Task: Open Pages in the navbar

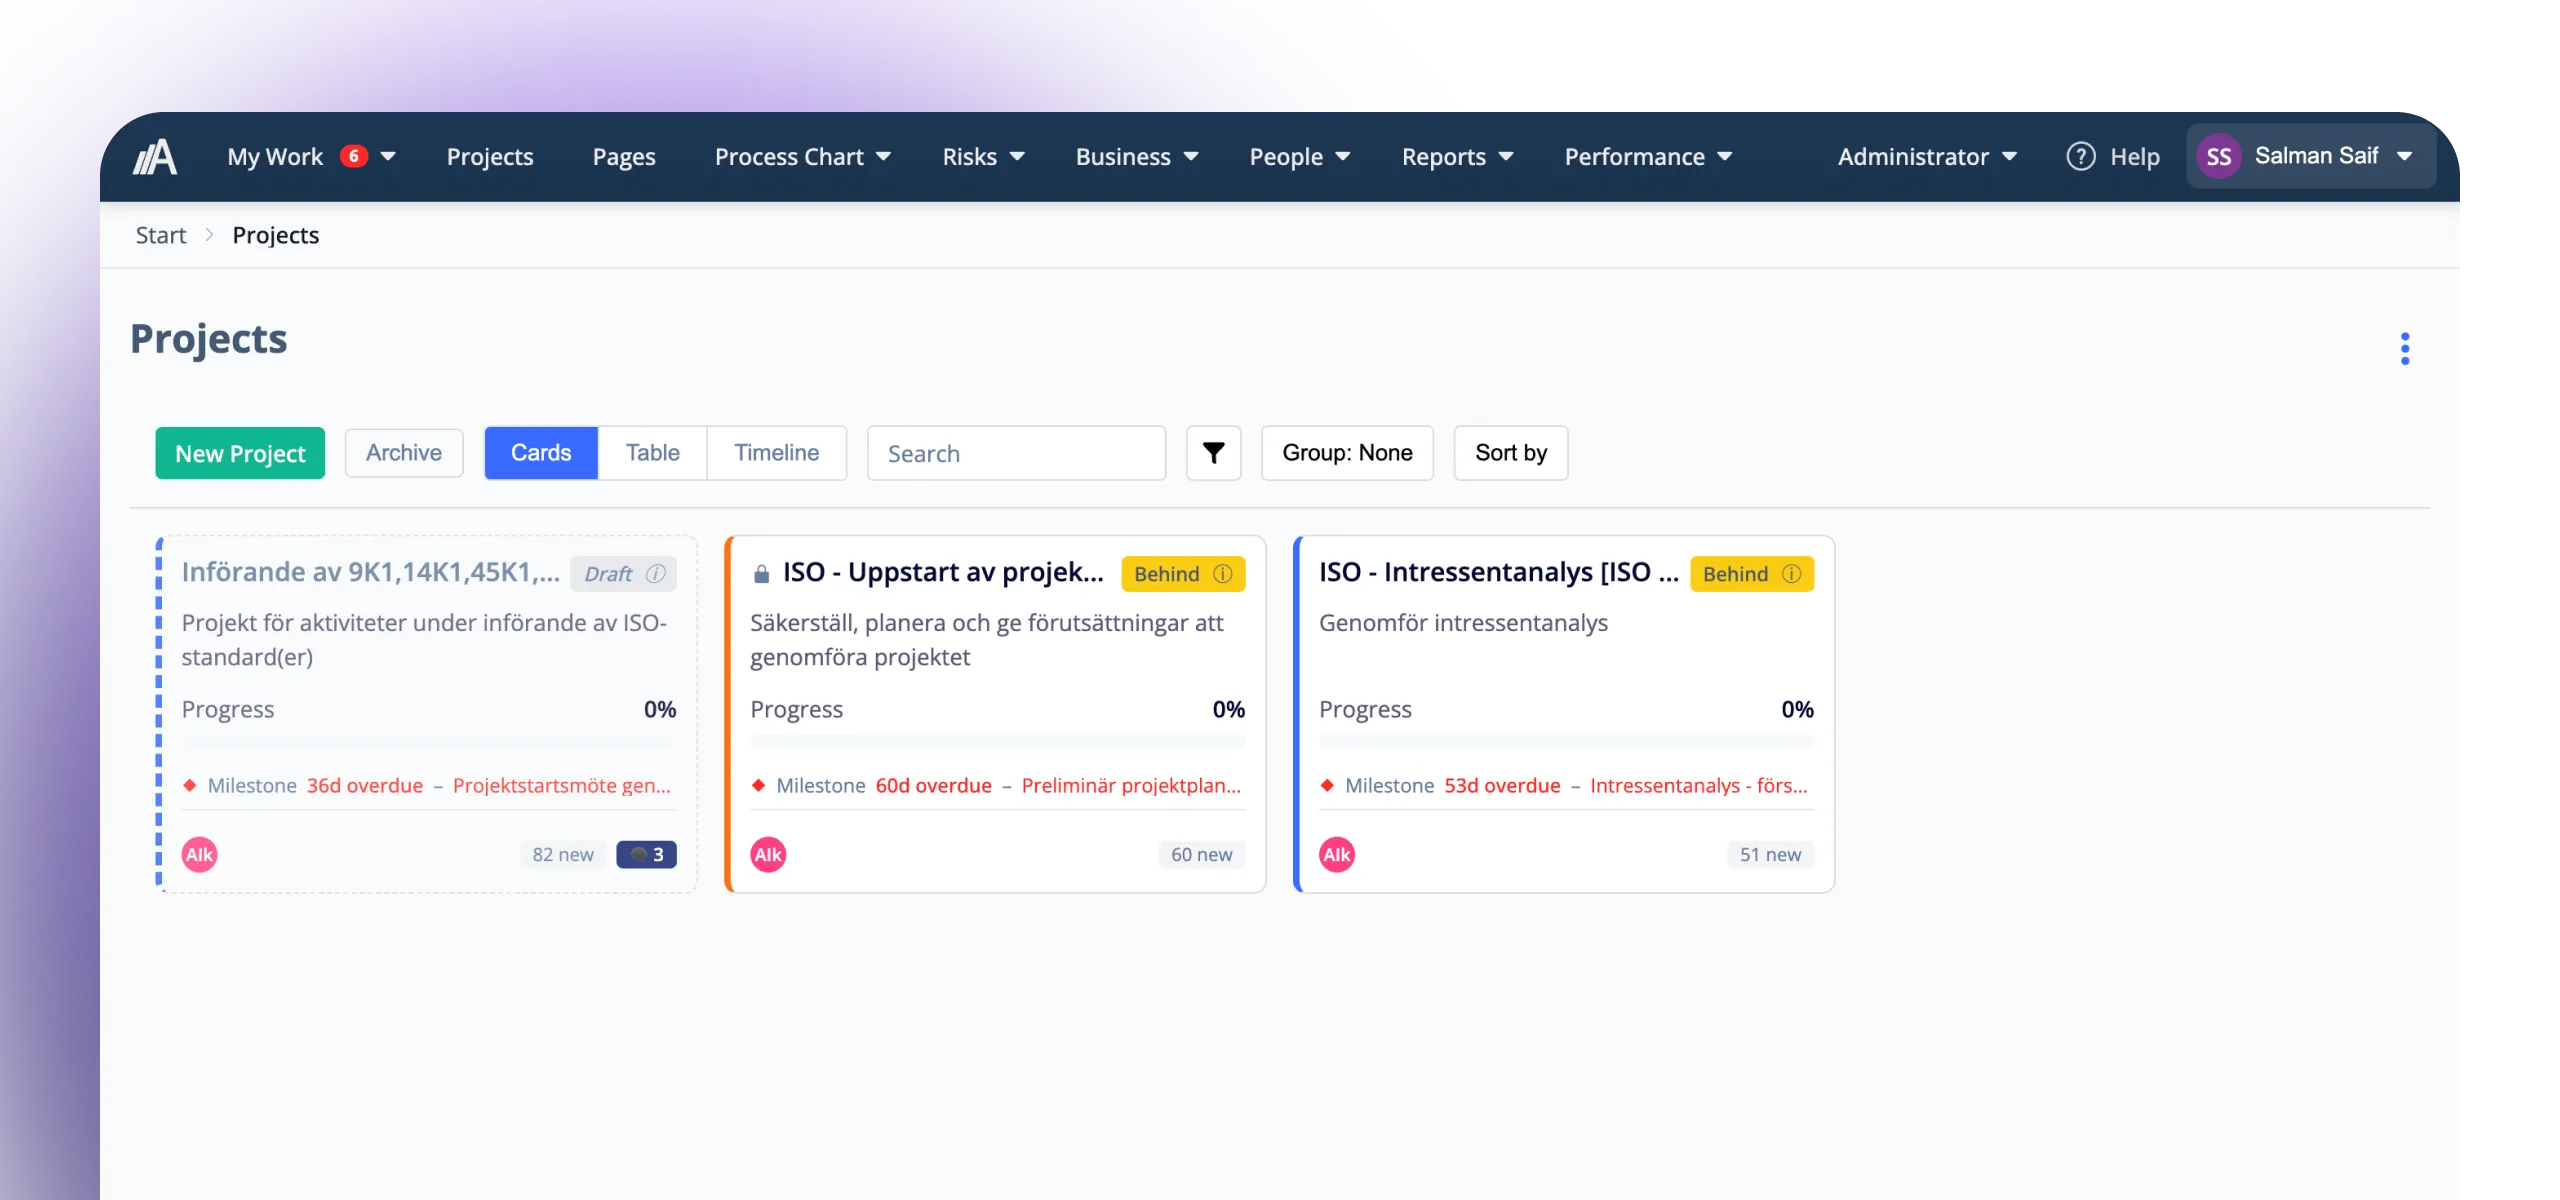Action: 624,157
